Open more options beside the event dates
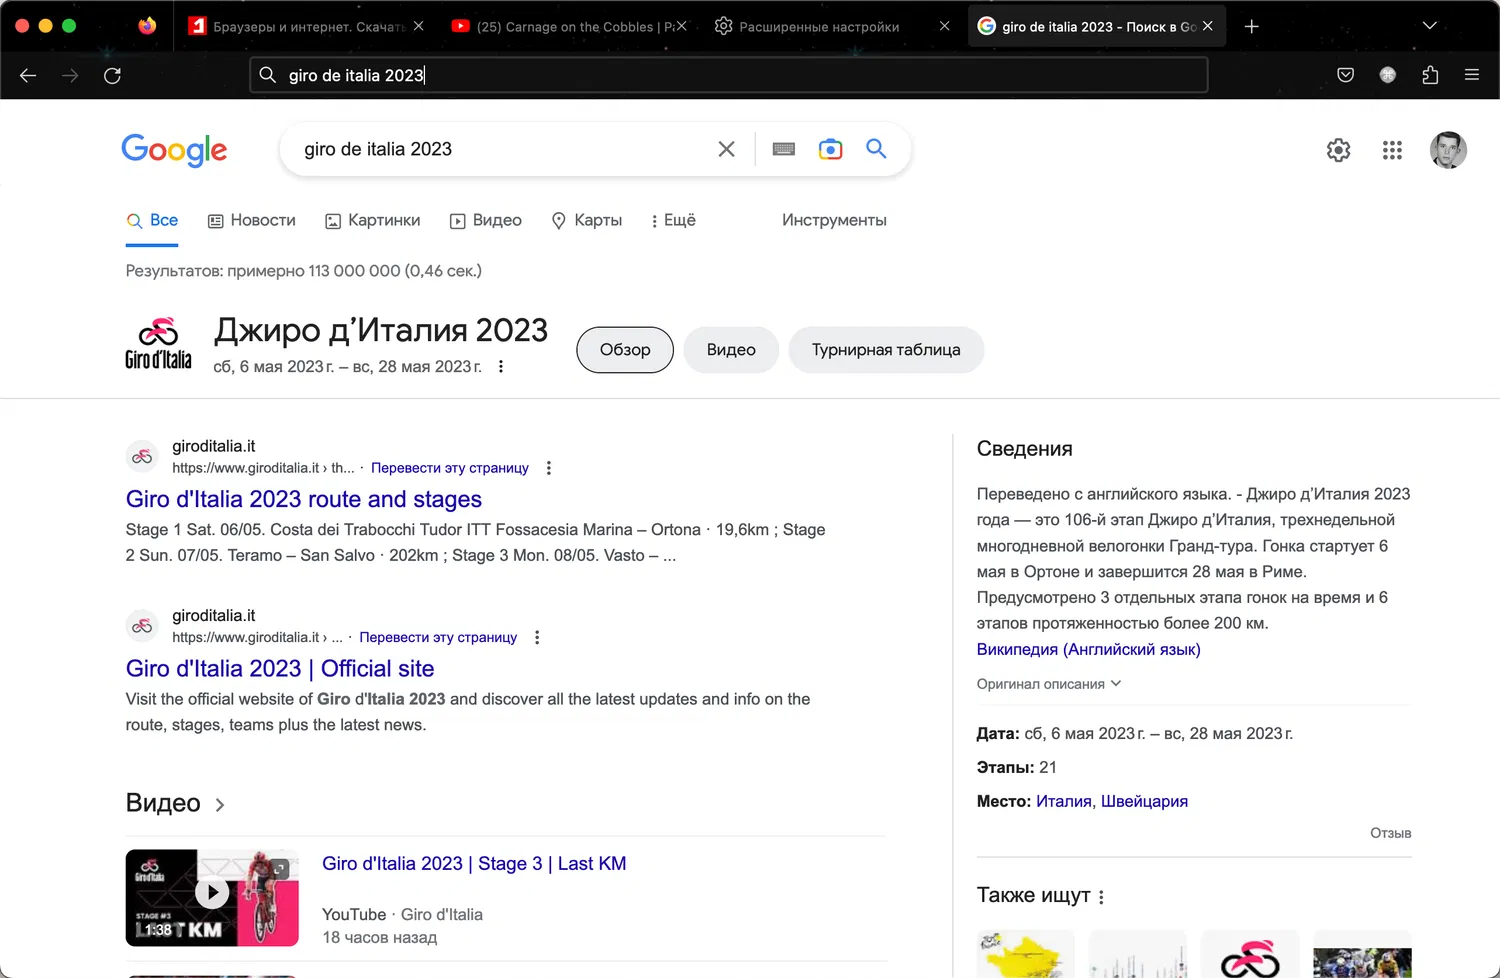The image size is (1500, 978). [501, 367]
